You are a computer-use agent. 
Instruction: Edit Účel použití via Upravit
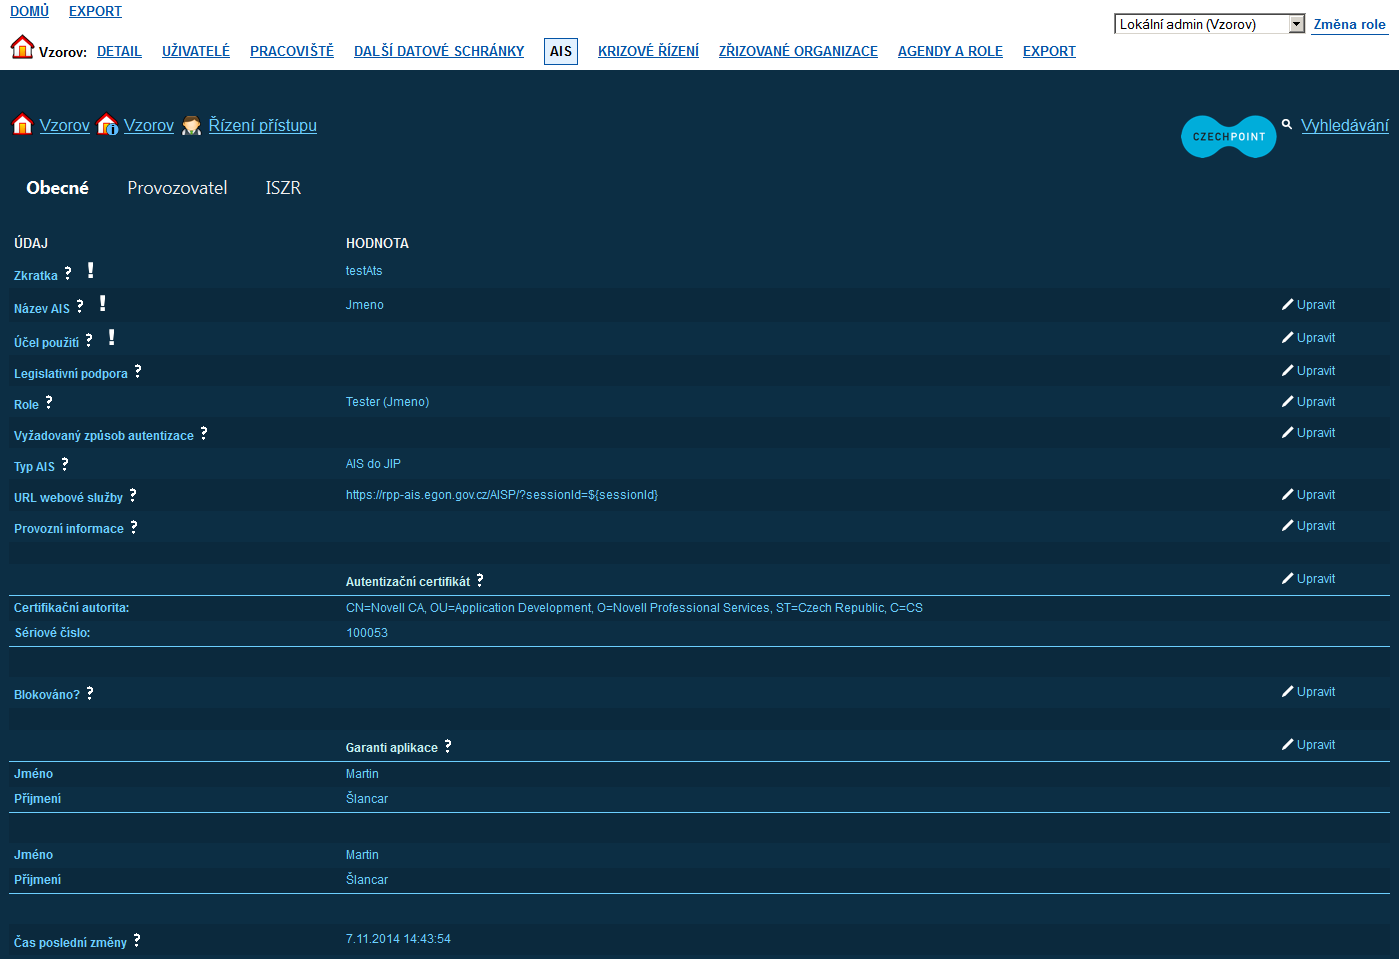click(1309, 338)
